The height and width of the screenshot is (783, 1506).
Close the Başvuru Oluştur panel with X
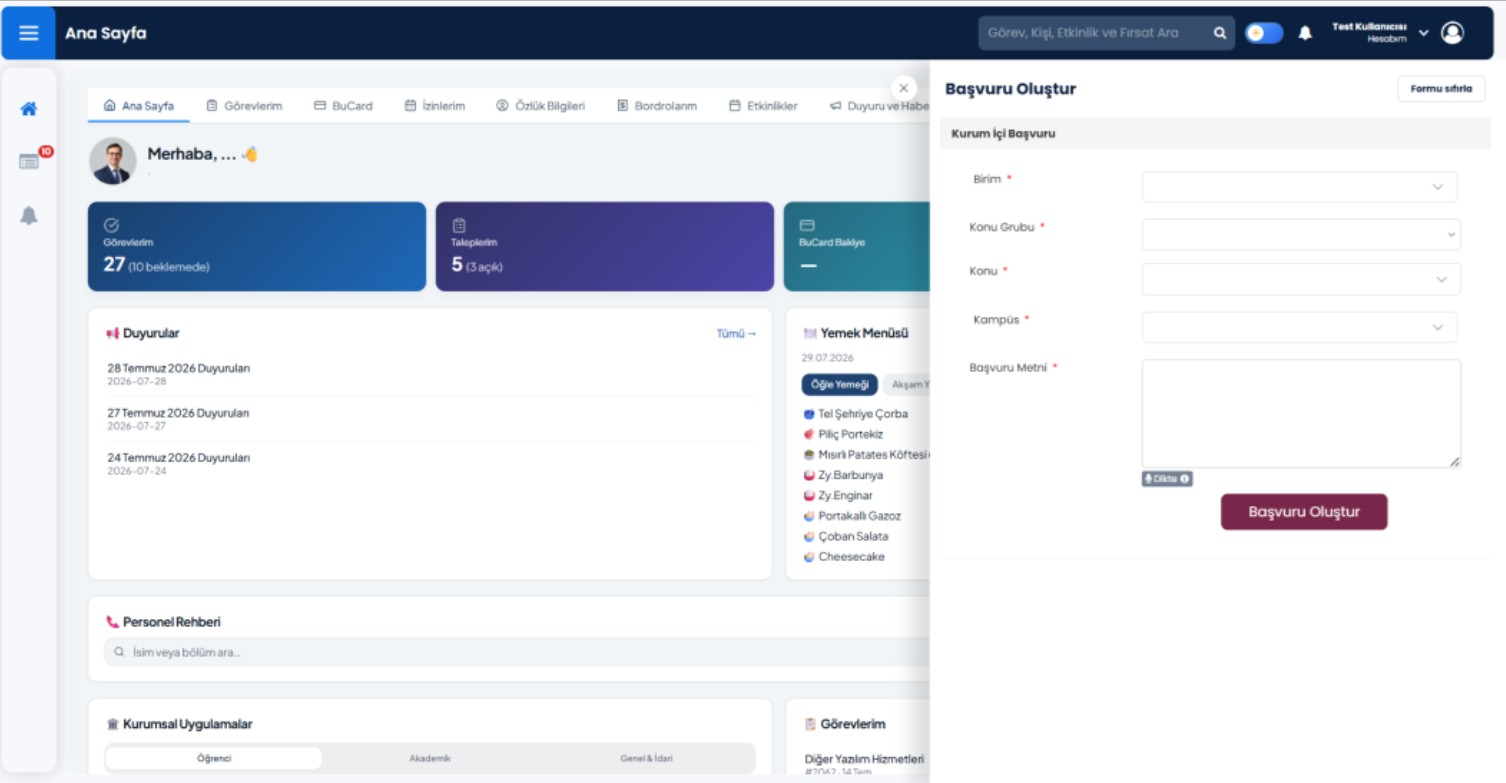[903, 88]
